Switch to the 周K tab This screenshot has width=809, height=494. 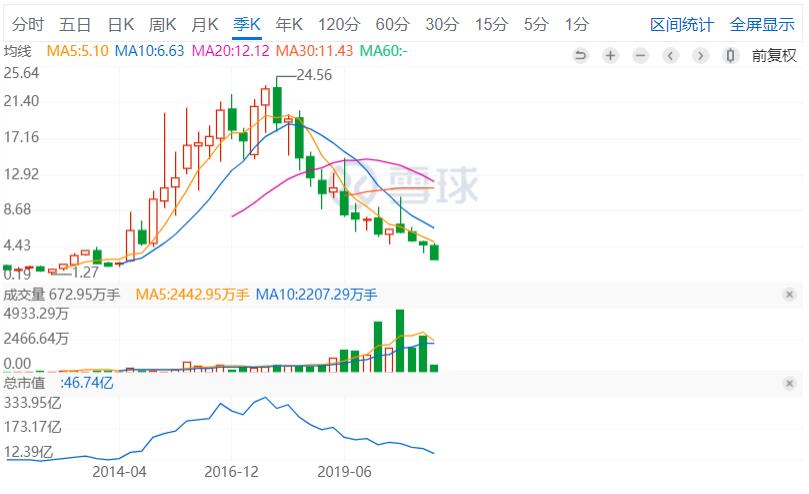[x=163, y=24]
